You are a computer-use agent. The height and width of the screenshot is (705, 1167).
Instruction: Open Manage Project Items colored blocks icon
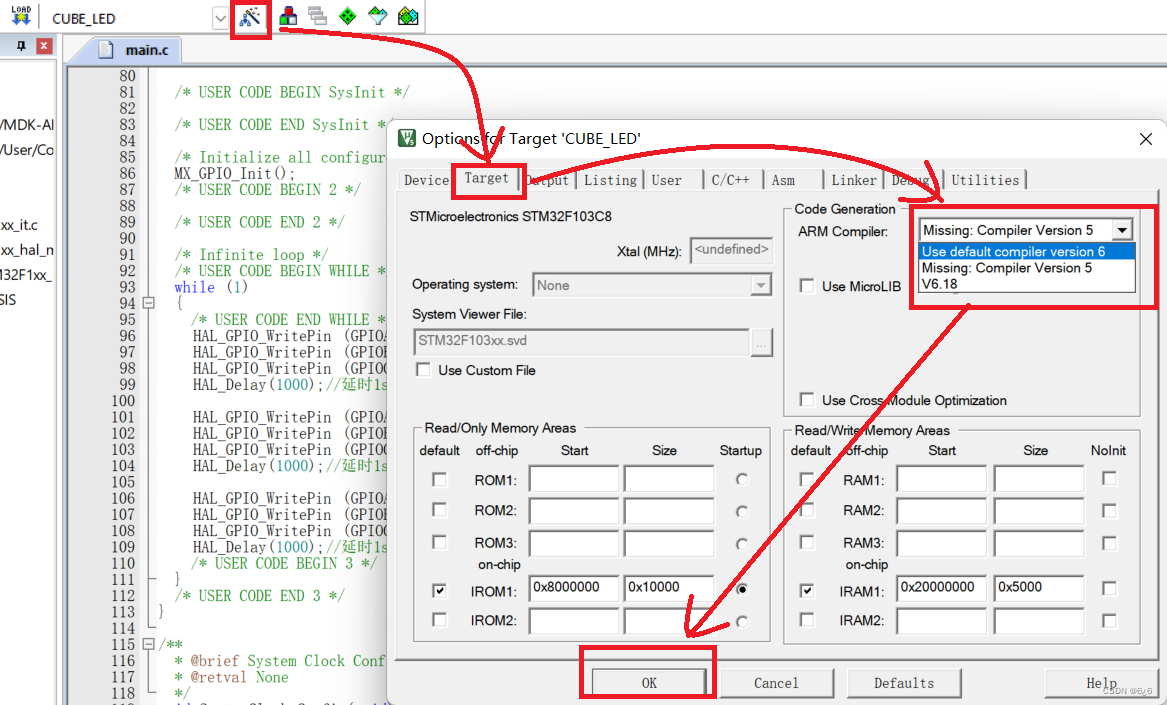(289, 16)
